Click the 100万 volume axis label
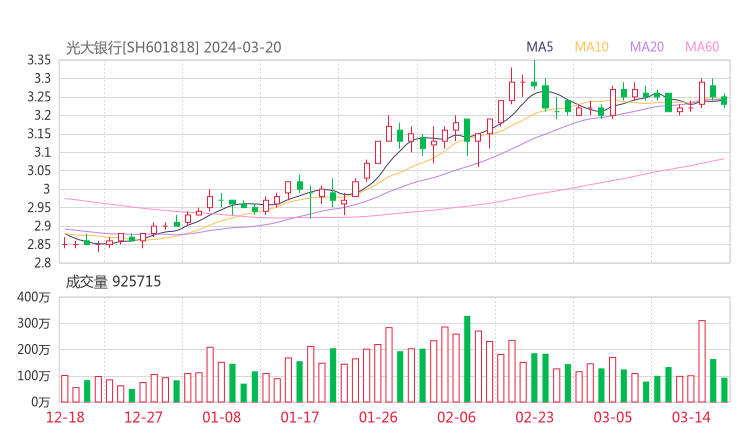Screen dimensions: 740x440 (34, 376)
